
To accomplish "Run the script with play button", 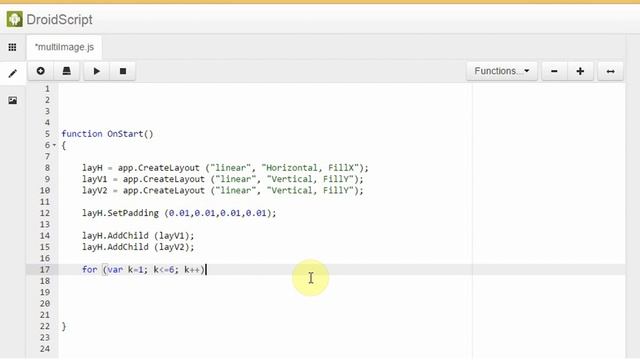I will pos(97,71).
